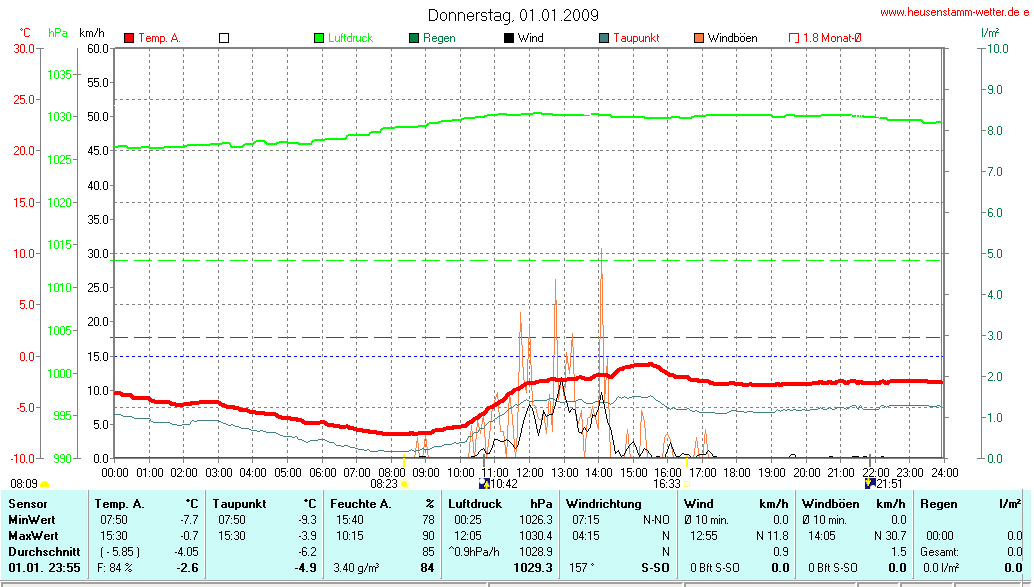The height and width of the screenshot is (587, 1034).
Task: Click the empty white legend box
Action: 224,38
